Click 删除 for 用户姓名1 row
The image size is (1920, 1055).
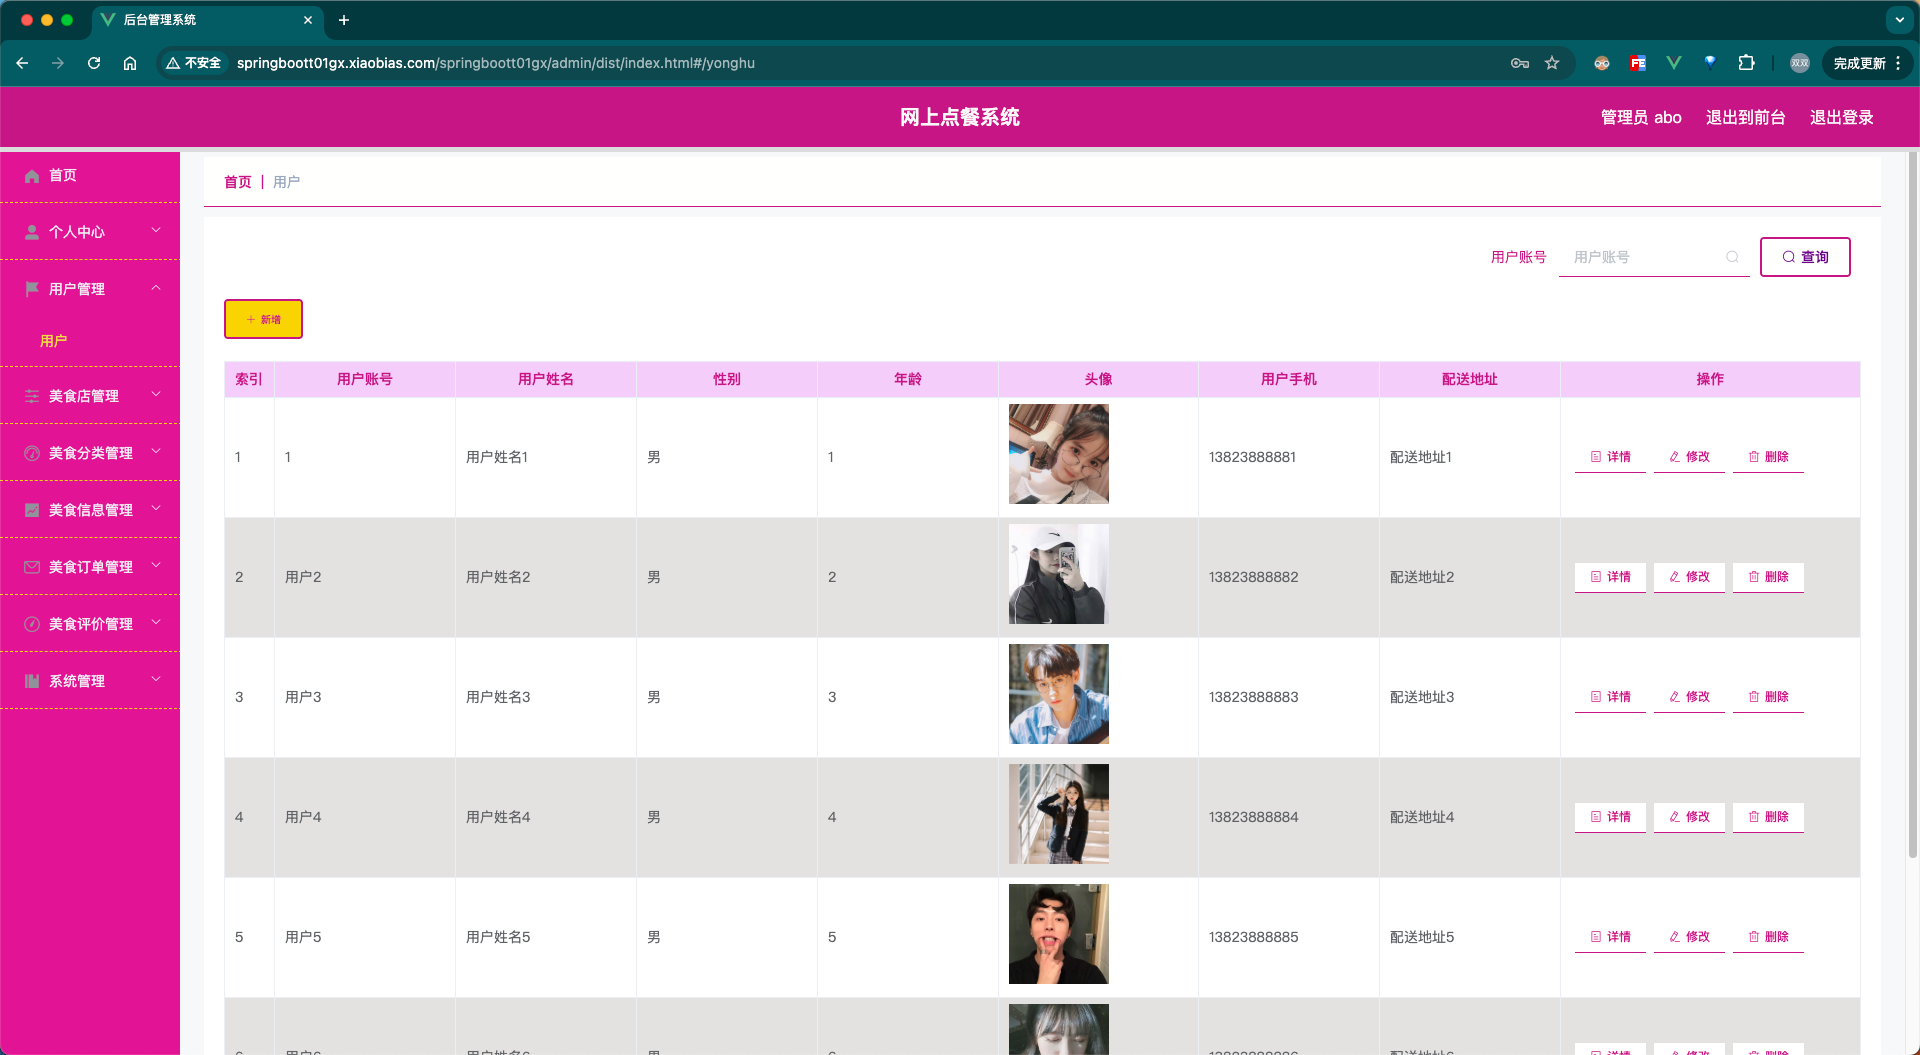(x=1768, y=457)
